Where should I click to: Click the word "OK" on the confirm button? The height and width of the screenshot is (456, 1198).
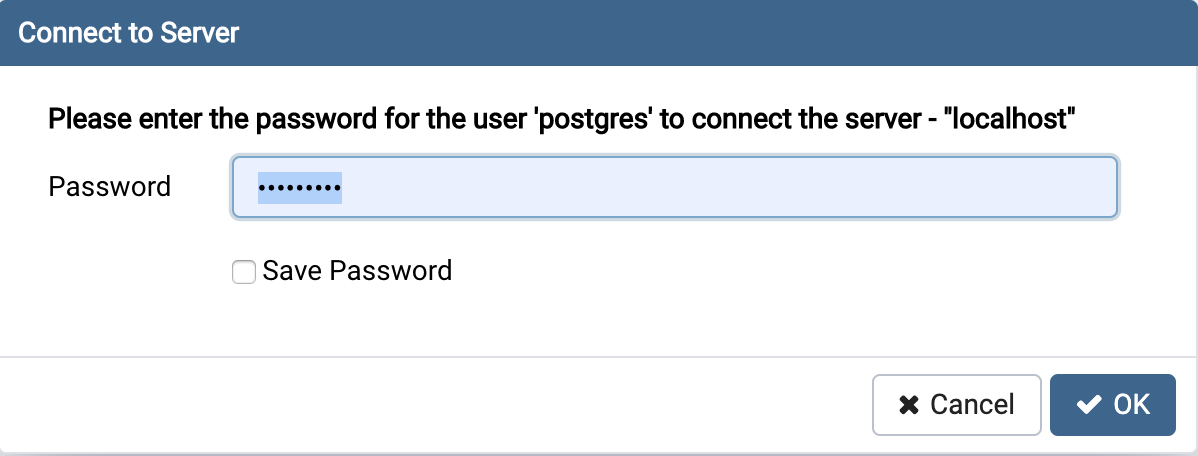click(x=1132, y=405)
